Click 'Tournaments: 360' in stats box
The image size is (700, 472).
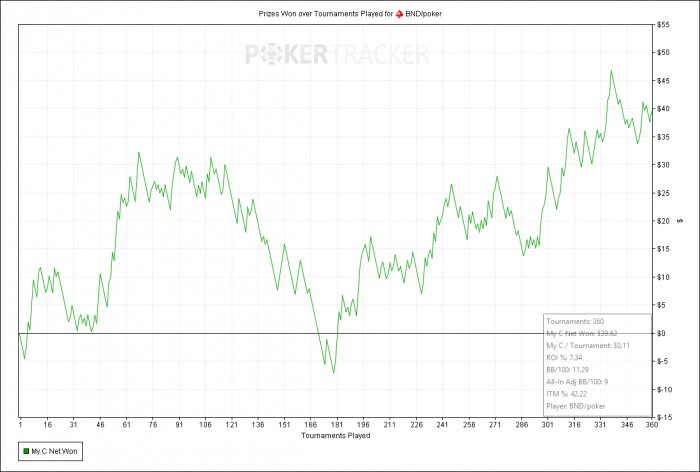click(x=575, y=322)
